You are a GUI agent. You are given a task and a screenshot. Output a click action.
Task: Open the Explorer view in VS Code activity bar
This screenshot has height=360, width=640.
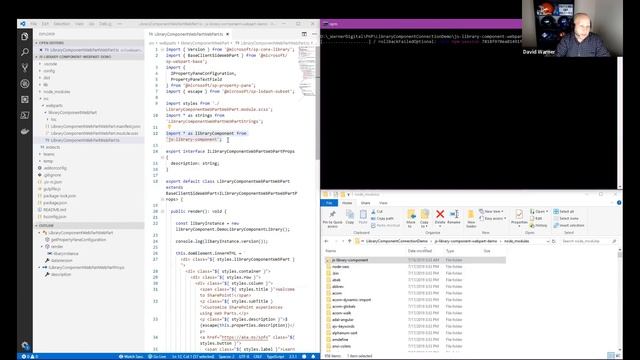[x=24, y=36]
